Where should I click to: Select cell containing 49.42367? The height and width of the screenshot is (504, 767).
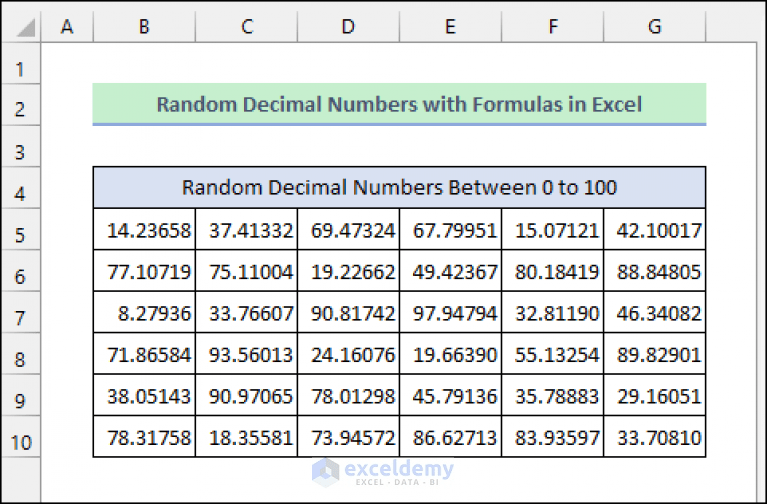[451, 271]
